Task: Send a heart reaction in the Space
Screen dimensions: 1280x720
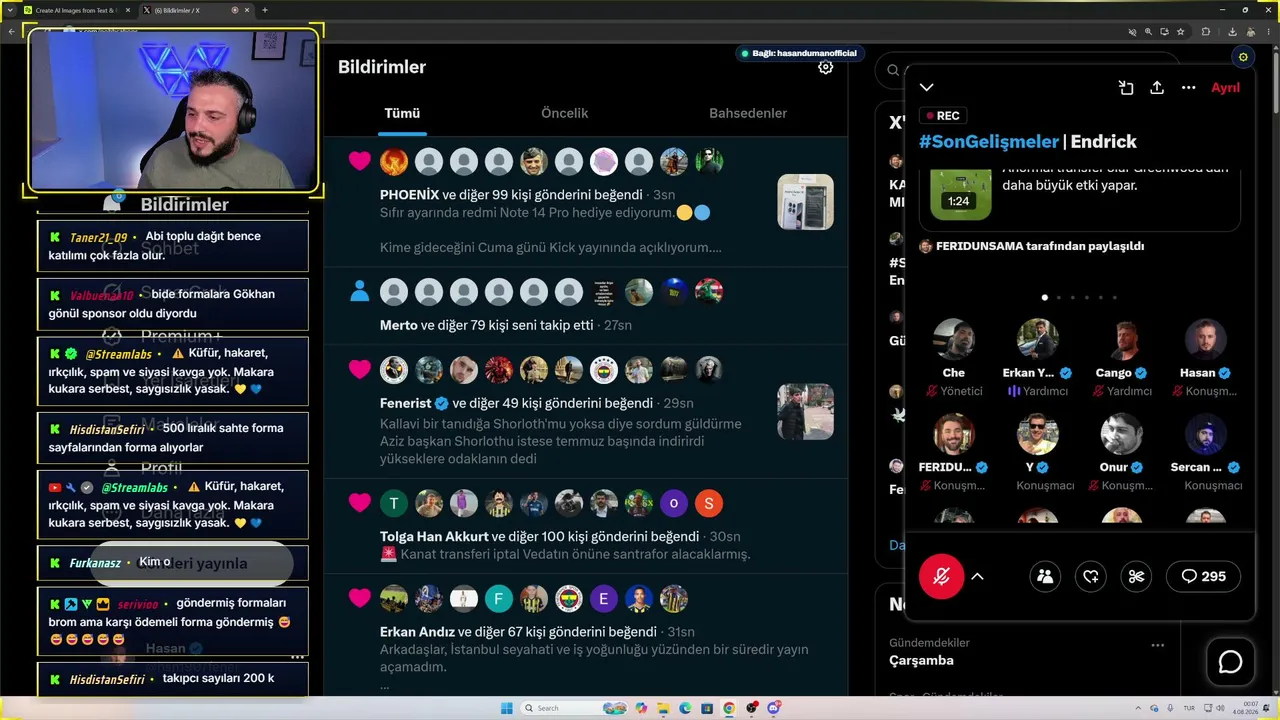Action: [x=1091, y=576]
